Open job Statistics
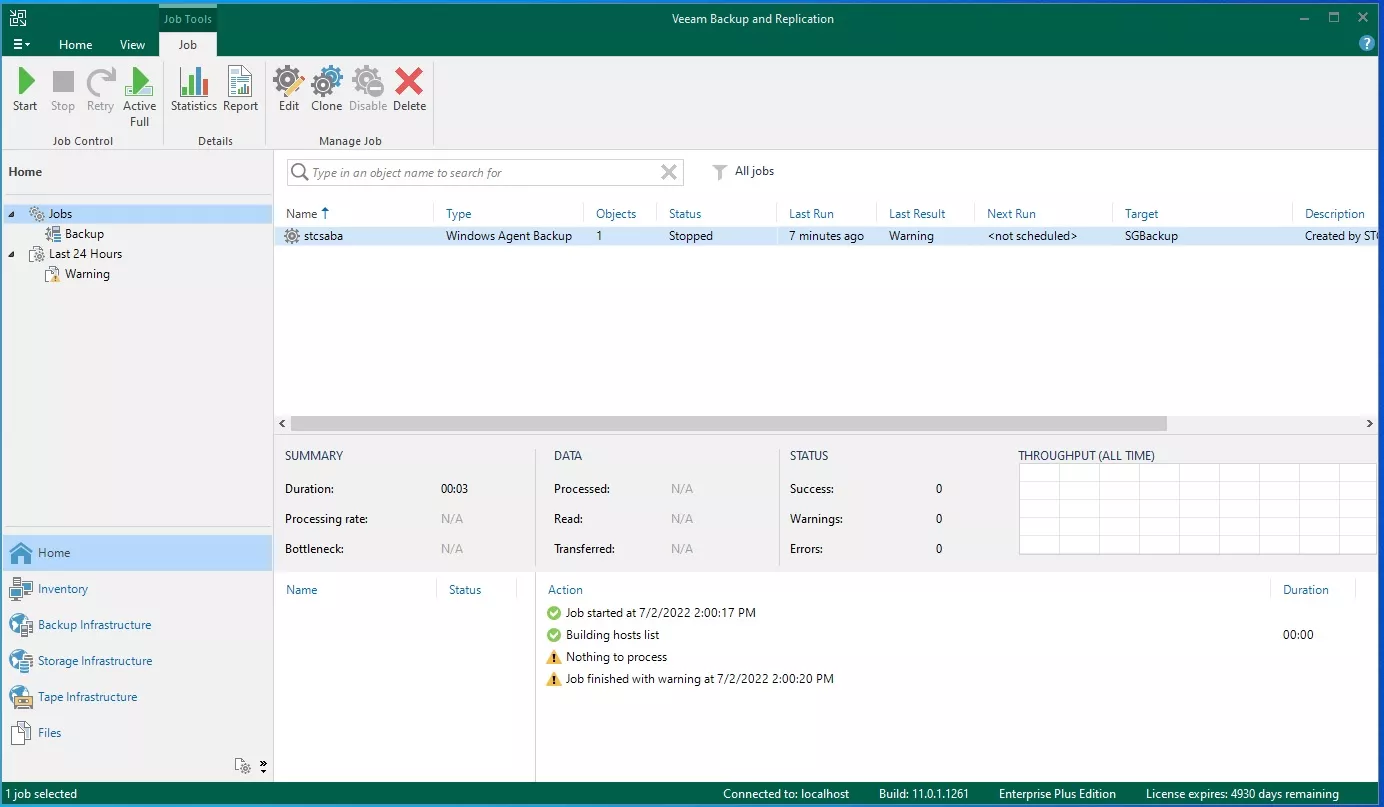The height and width of the screenshot is (807, 1384). tap(194, 90)
